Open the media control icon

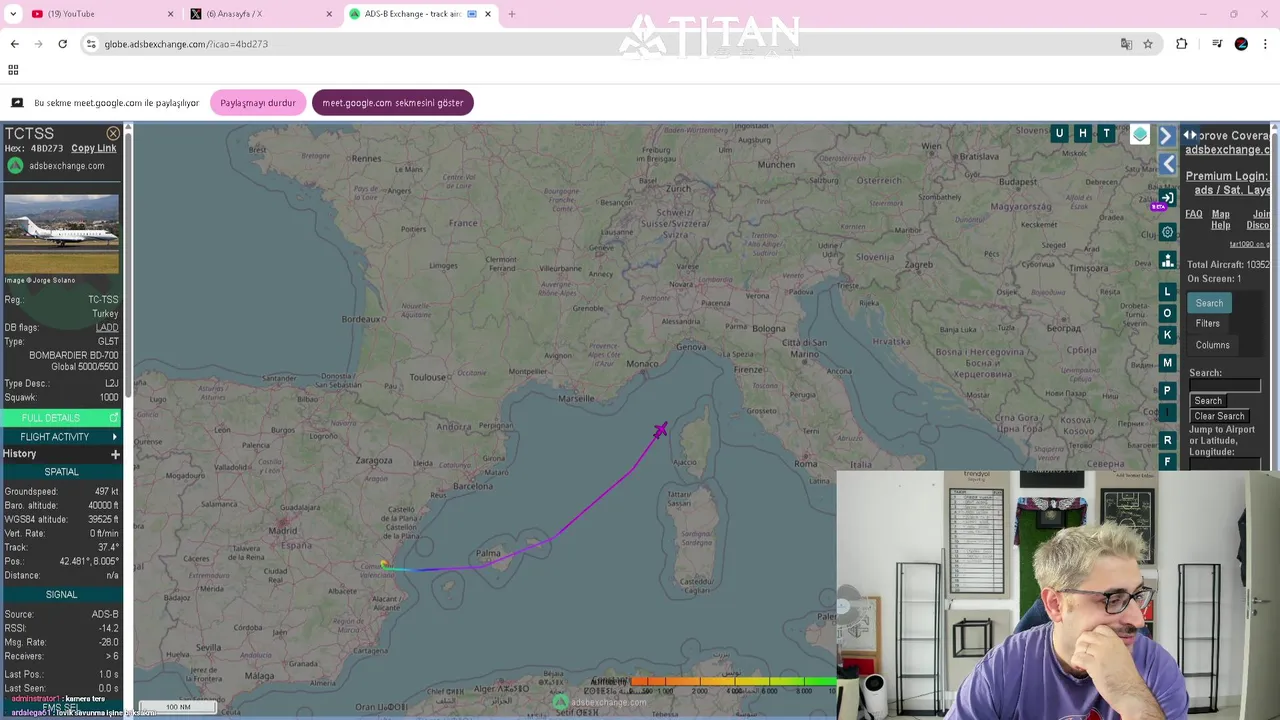[x=1216, y=44]
